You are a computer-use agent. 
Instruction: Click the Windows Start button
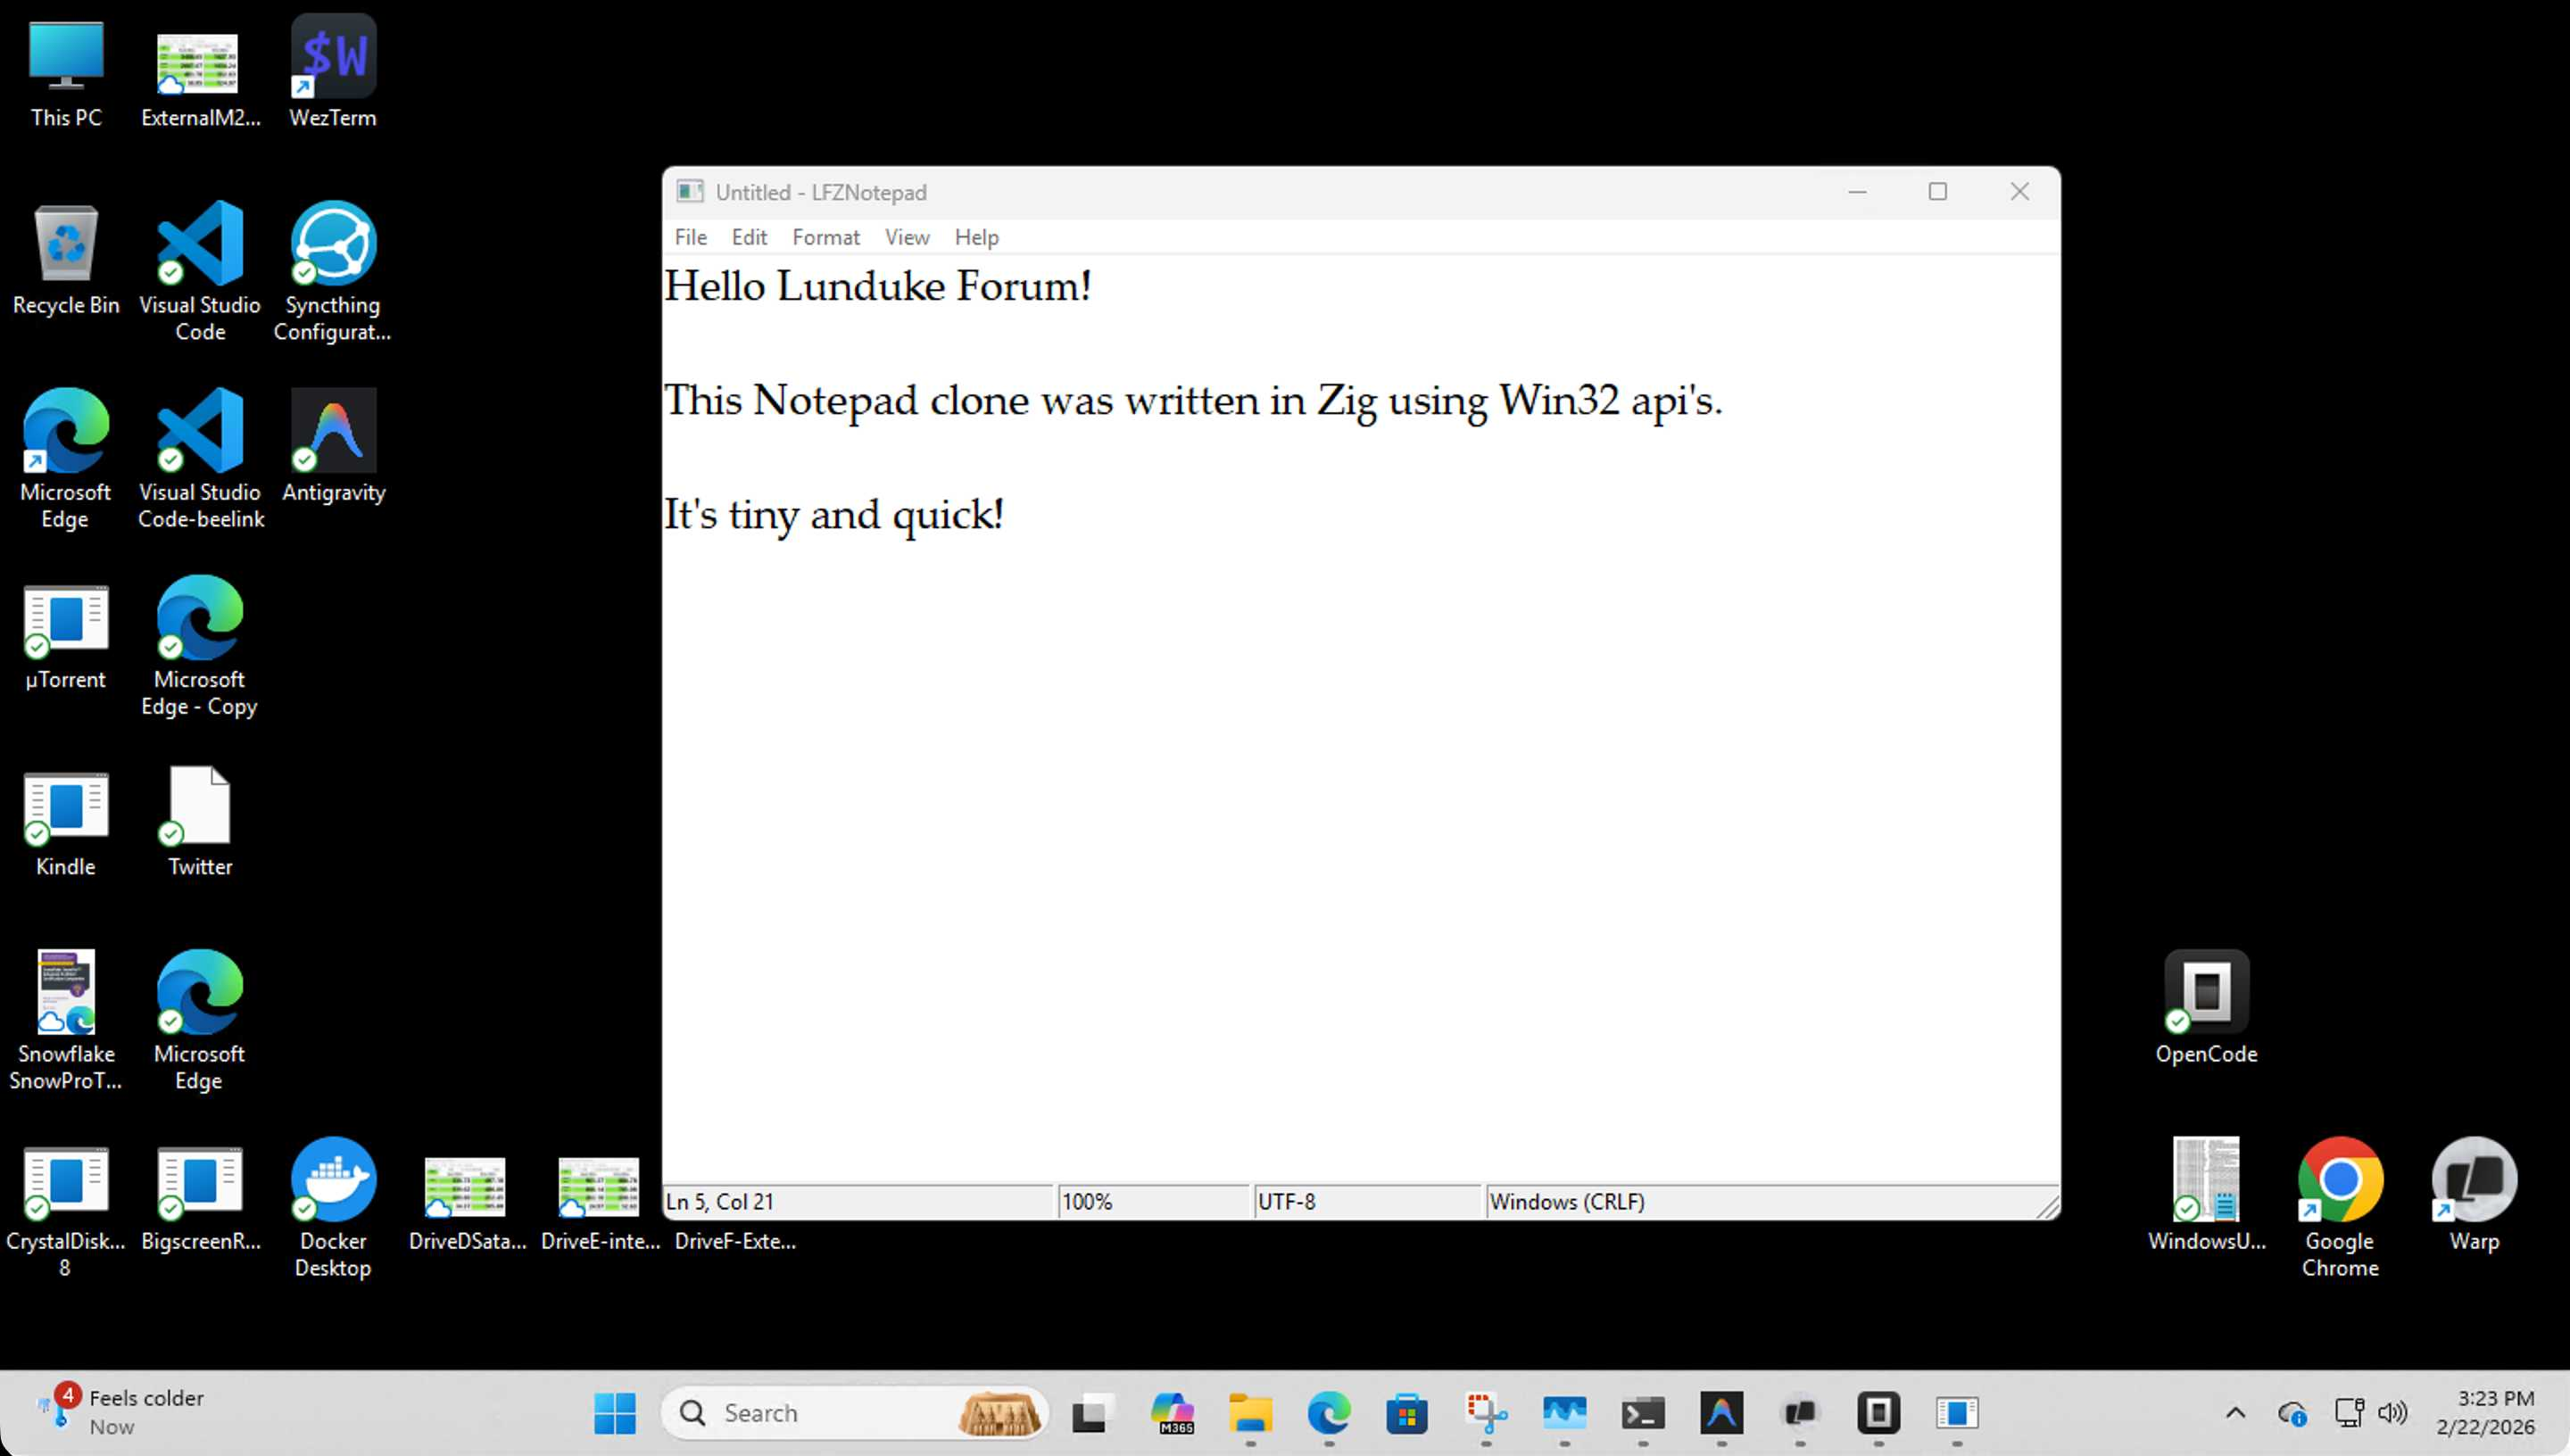coord(614,1413)
